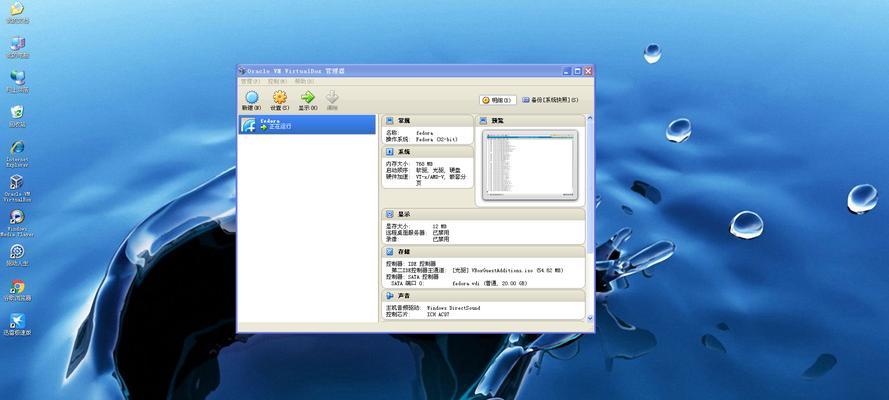The image size is (889, 400).
Task: Open Settings (设置) gear toolbar icon
Action: point(280,97)
